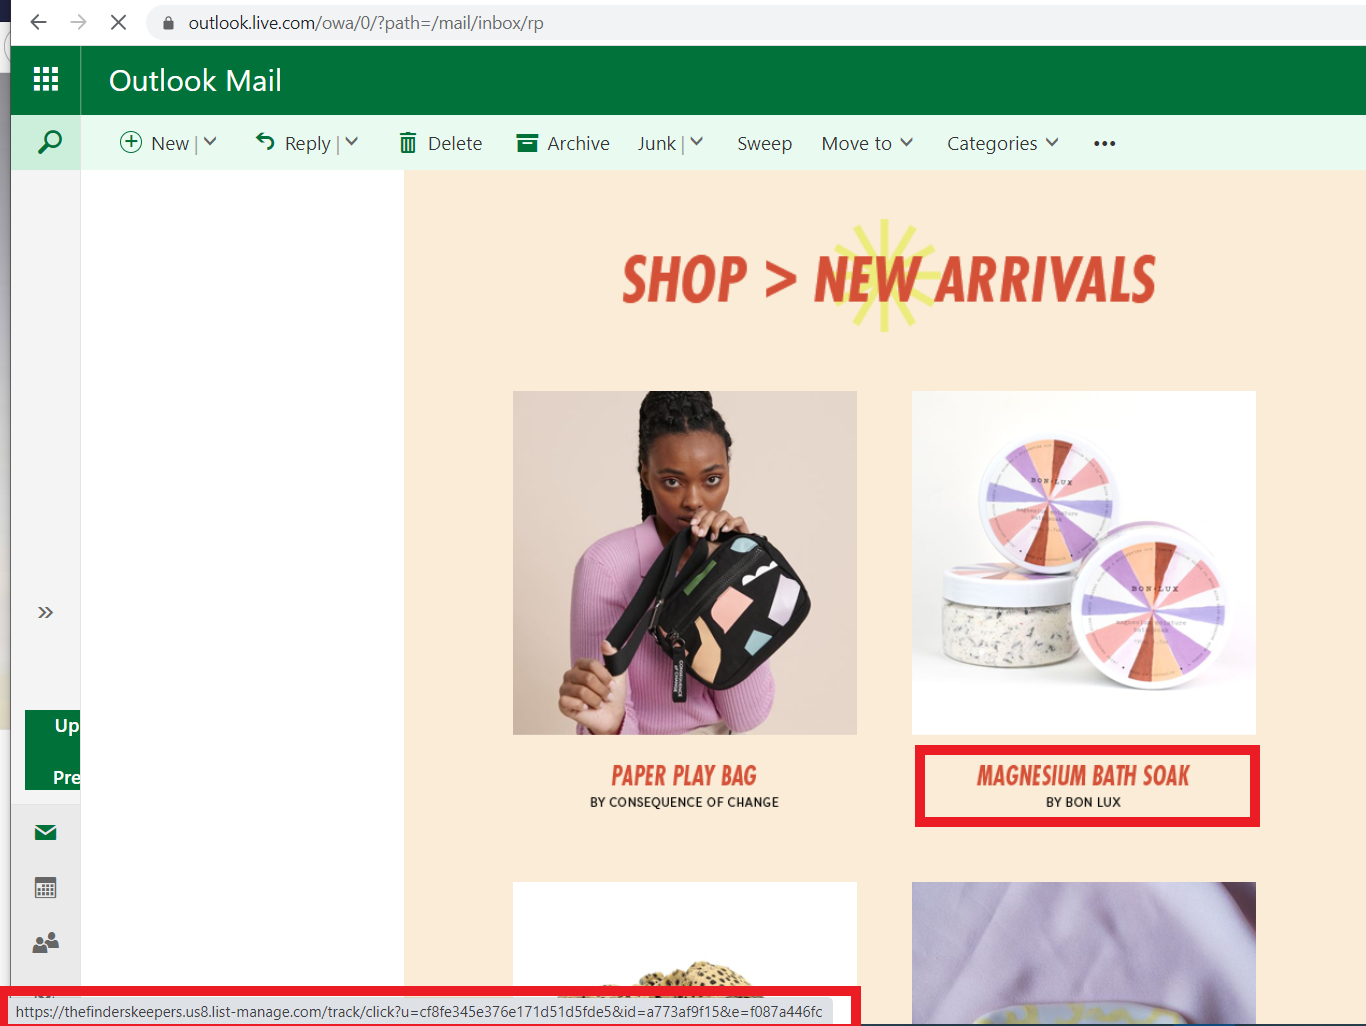Expand the folder pane double chevron
Image resolution: width=1366 pixels, height=1026 pixels.
coord(45,612)
